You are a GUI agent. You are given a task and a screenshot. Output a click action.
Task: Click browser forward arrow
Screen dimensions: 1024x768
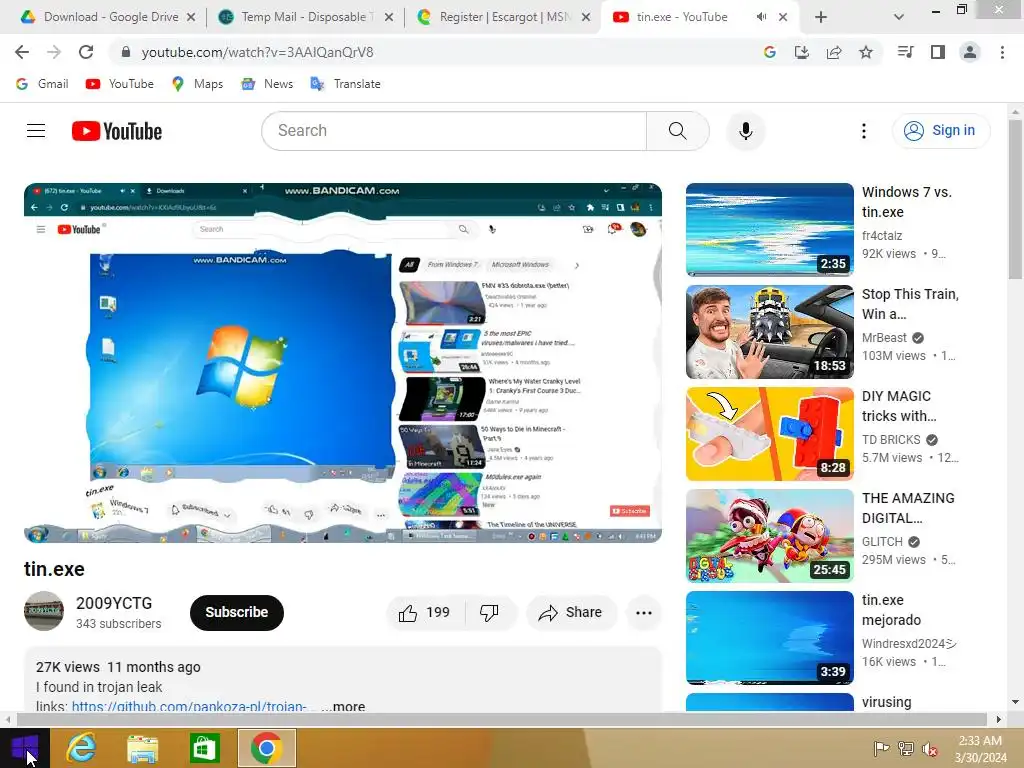tap(54, 52)
